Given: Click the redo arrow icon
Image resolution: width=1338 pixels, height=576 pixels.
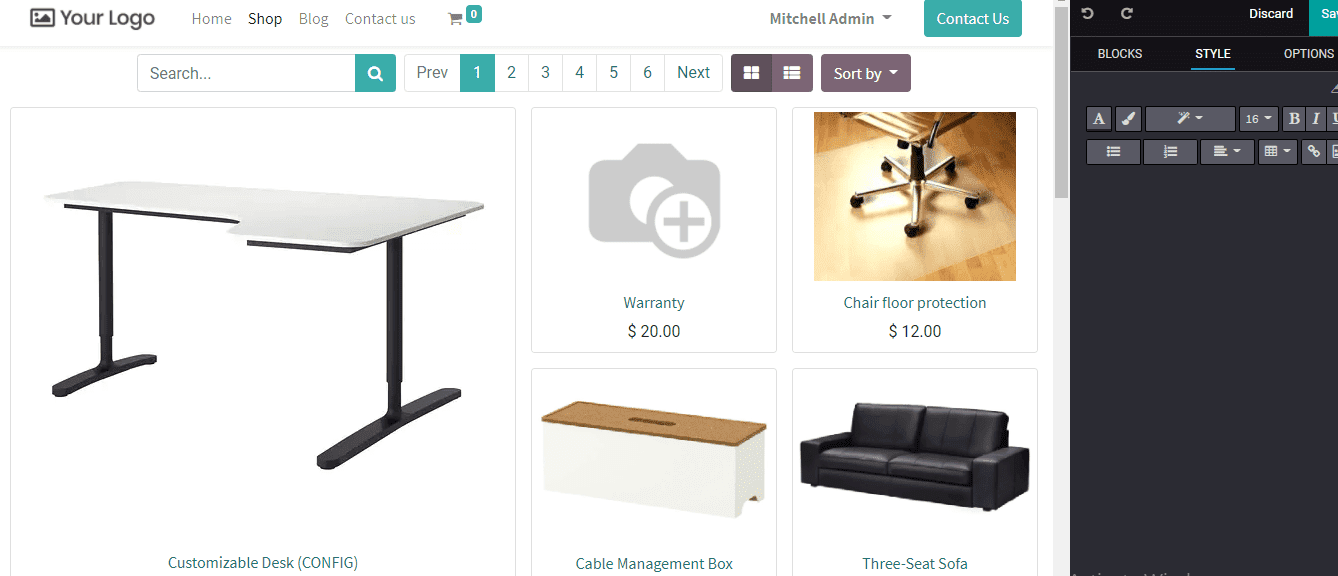Looking at the screenshot, I should pos(1127,14).
